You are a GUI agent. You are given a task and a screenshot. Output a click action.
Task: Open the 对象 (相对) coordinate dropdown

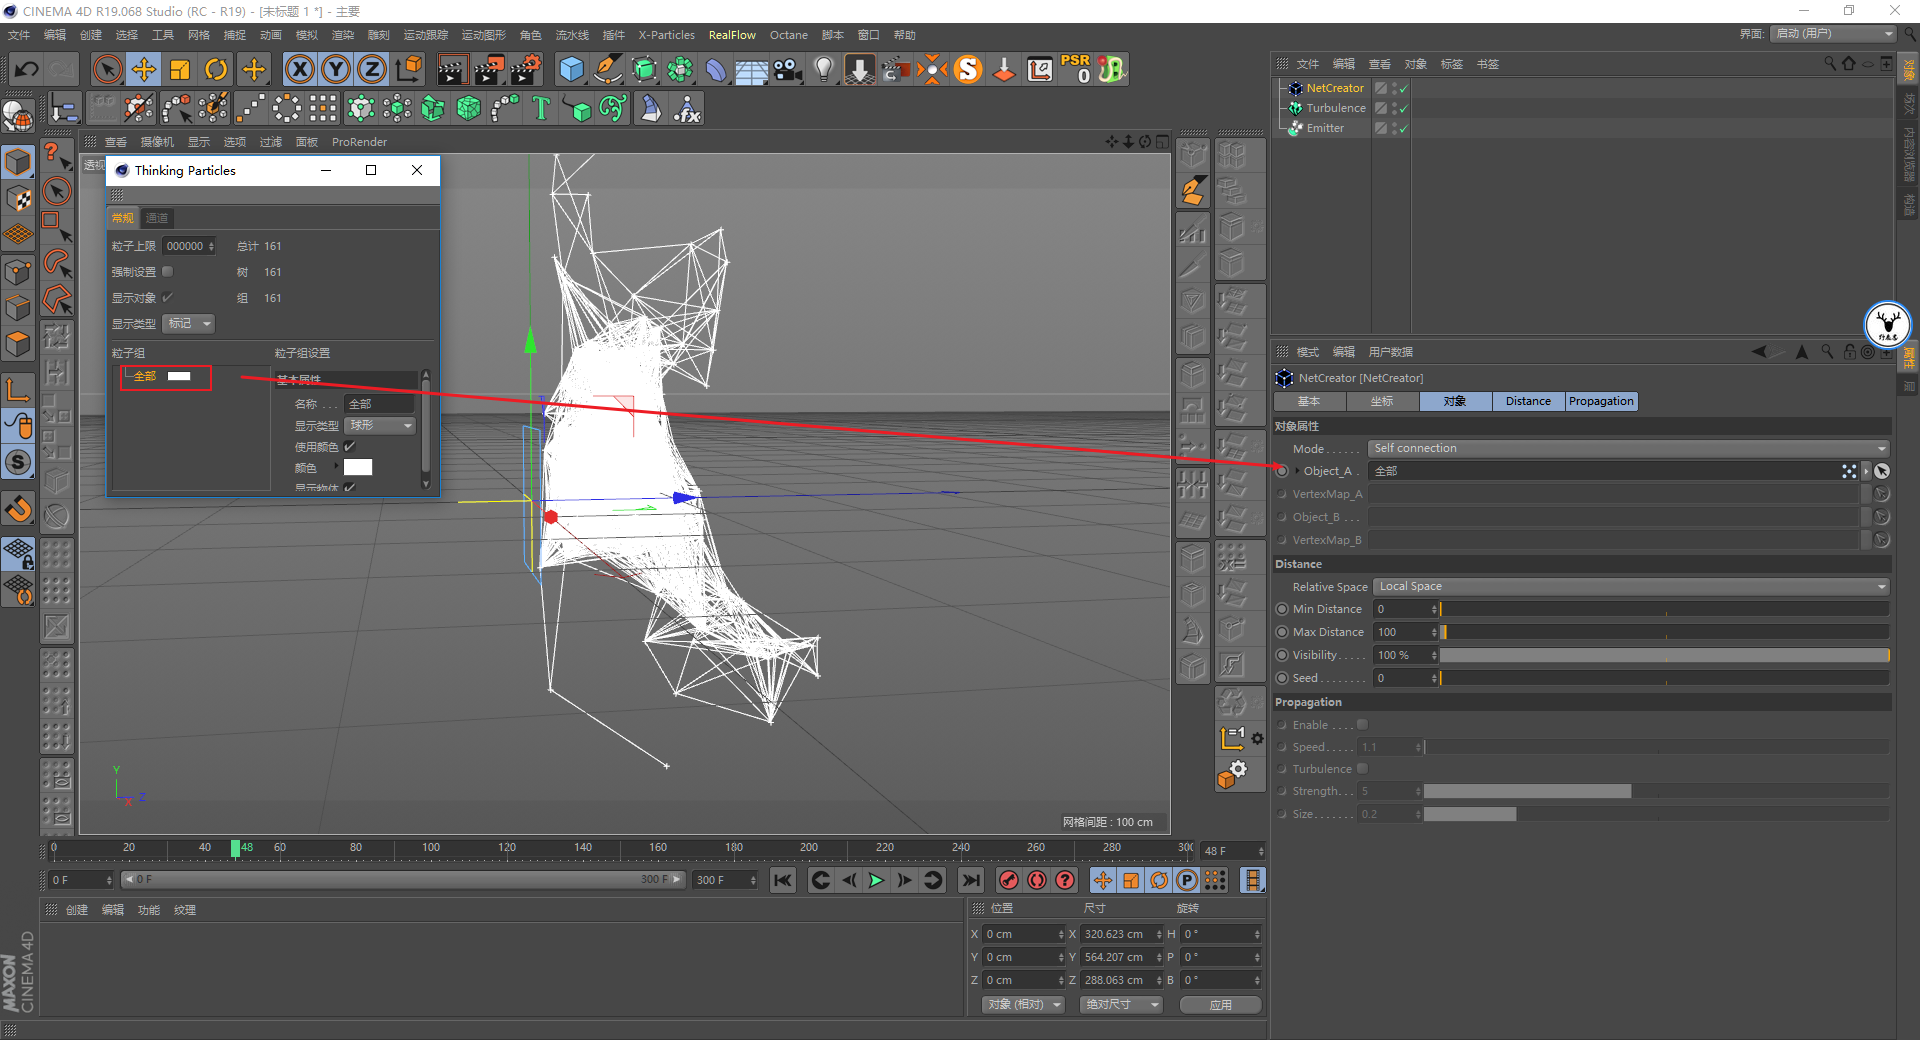[1024, 1004]
